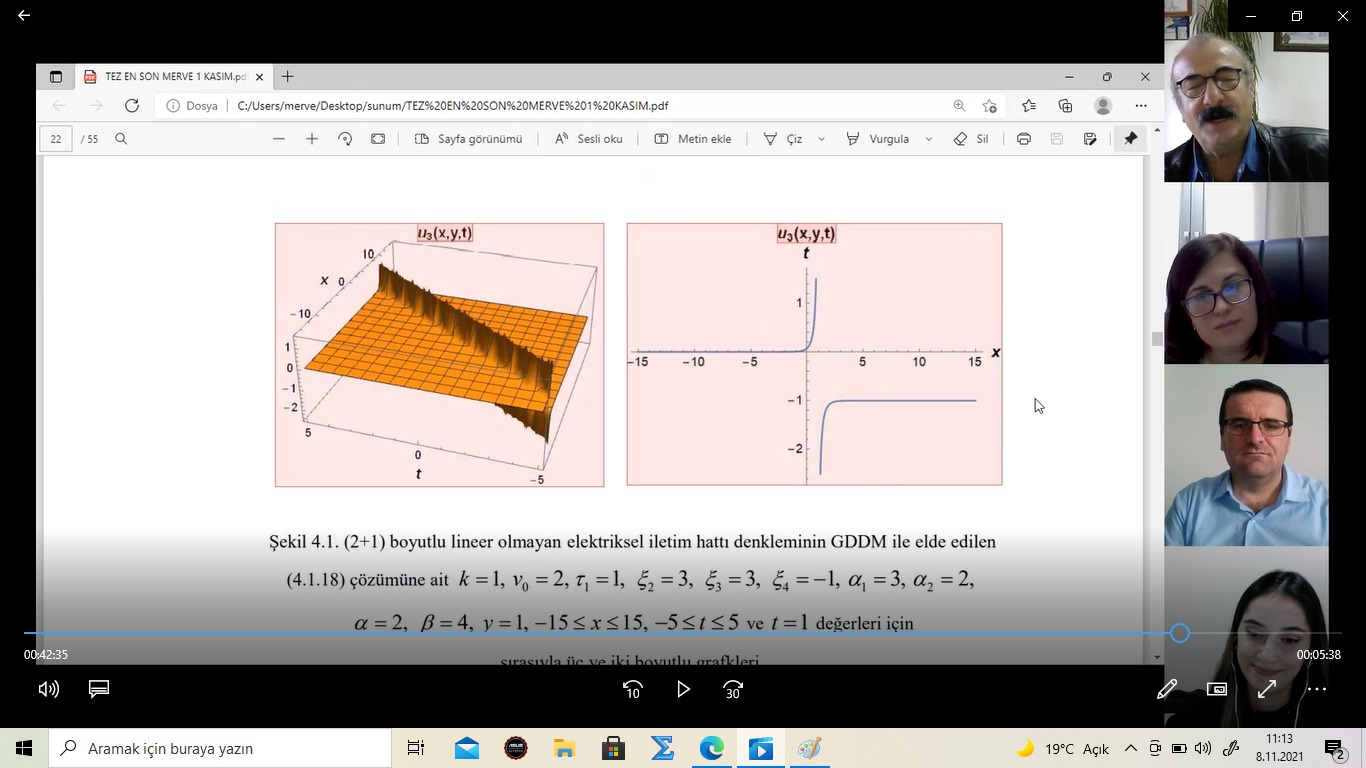Open the Edge profile avatar
This screenshot has height=768, width=1366.
[1103, 105]
